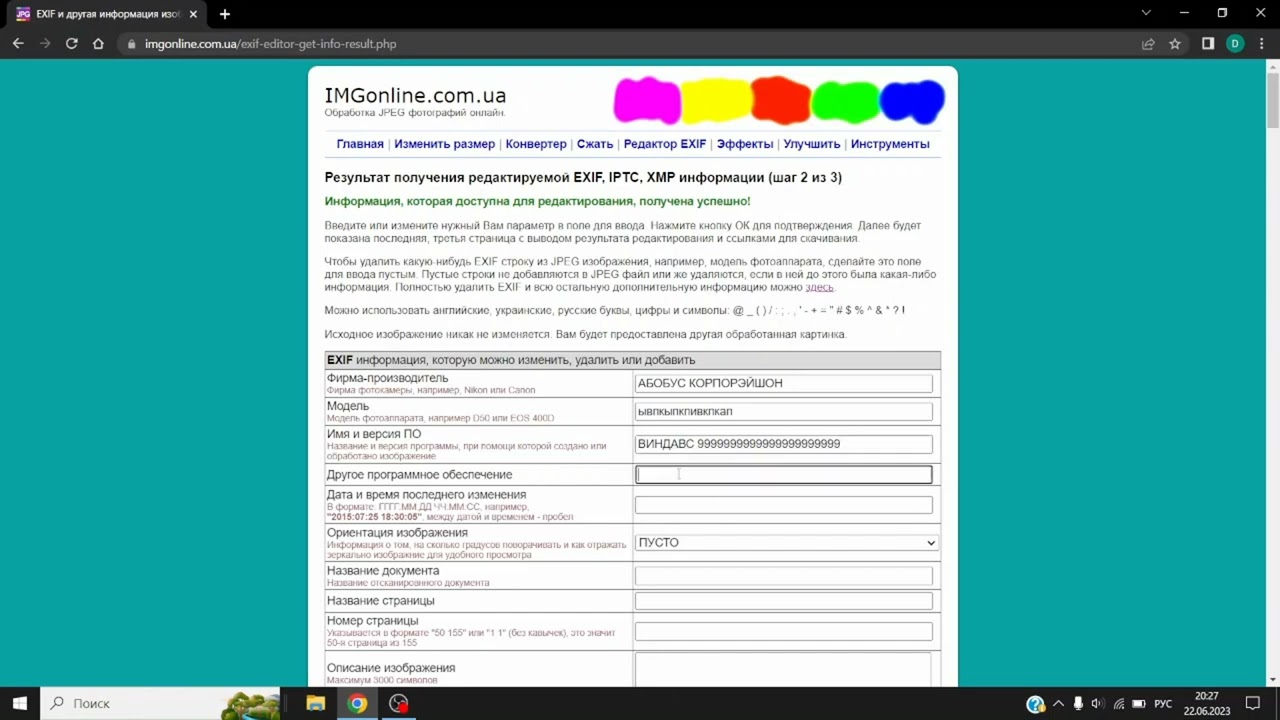This screenshot has width=1280, height=720.
Task: Click heading Результат получения редактируемой EXIF
Action: coord(583,177)
